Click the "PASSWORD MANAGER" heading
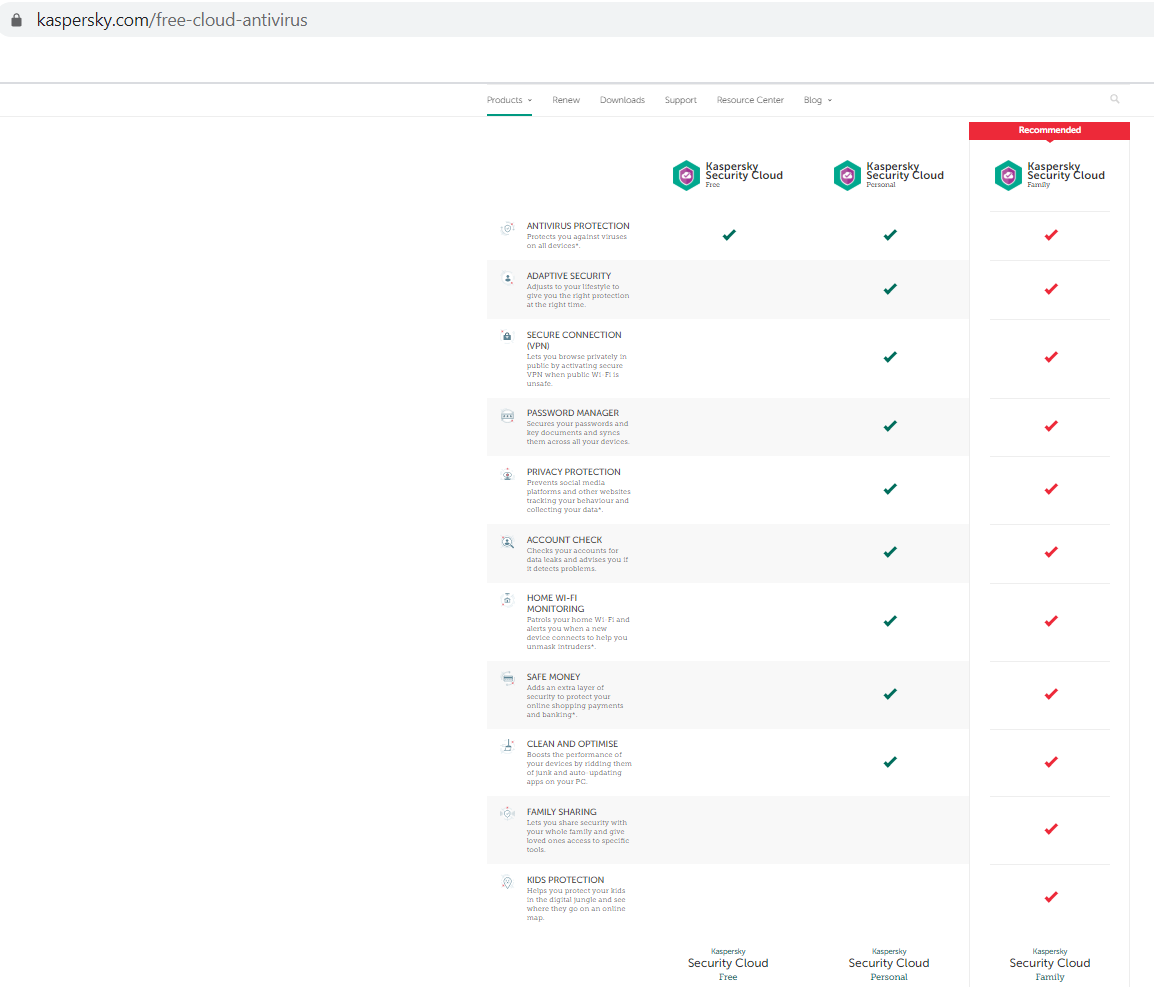The width and height of the screenshot is (1154, 987). 573,413
